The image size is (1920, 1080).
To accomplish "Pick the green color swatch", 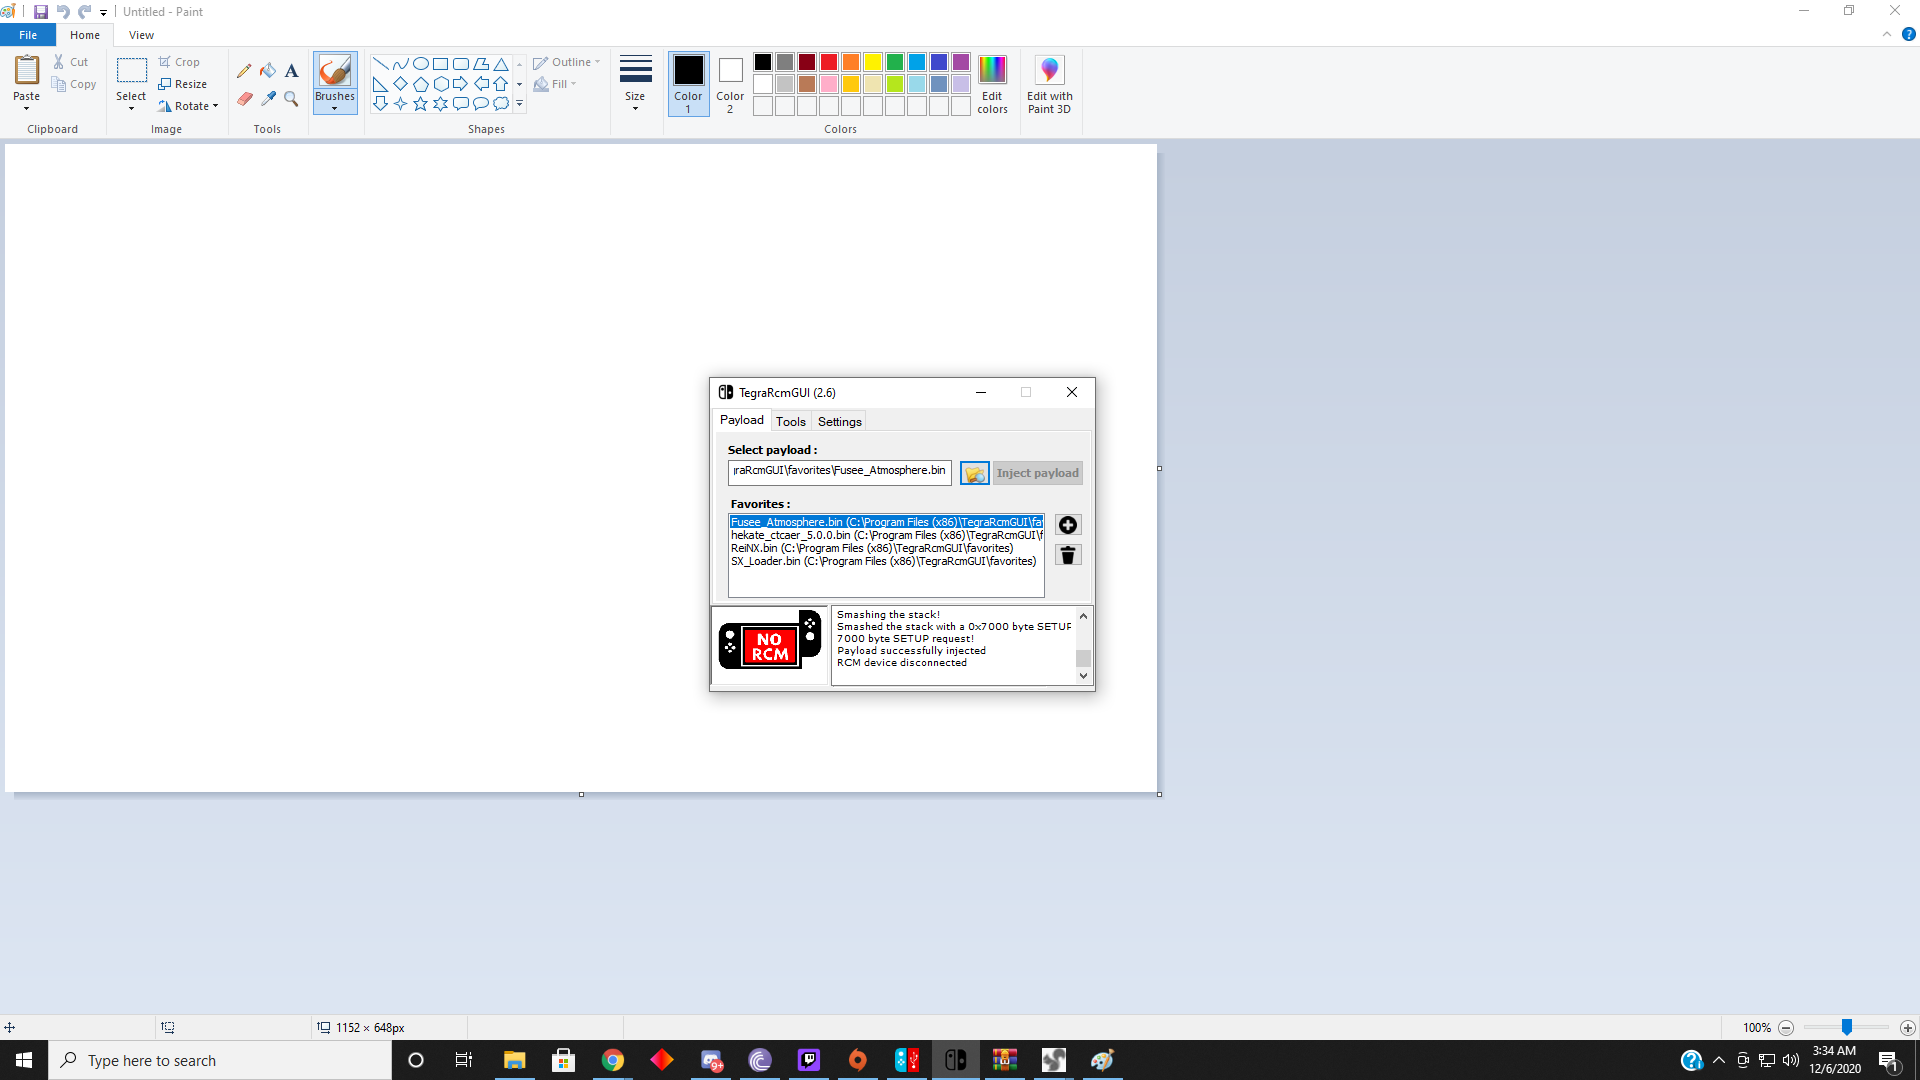I will click(x=895, y=62).
